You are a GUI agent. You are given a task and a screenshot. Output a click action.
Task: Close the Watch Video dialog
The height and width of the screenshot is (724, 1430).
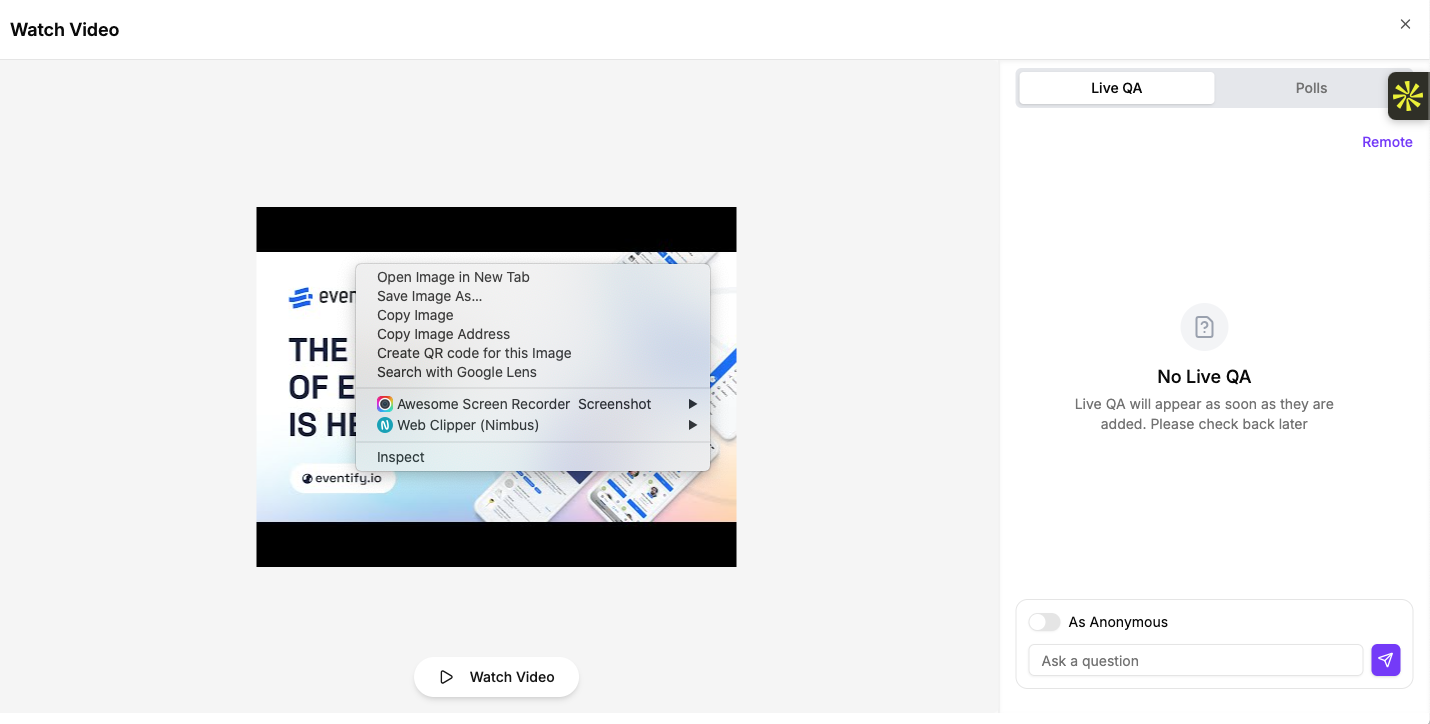[x=1405, y=24]
